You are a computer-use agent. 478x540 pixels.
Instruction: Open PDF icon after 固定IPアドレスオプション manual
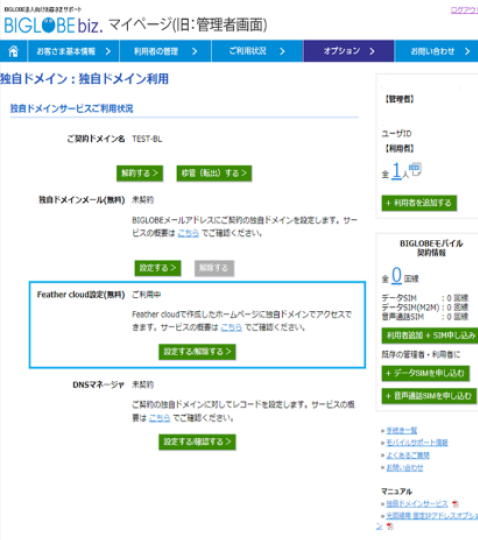pos(390,526)
